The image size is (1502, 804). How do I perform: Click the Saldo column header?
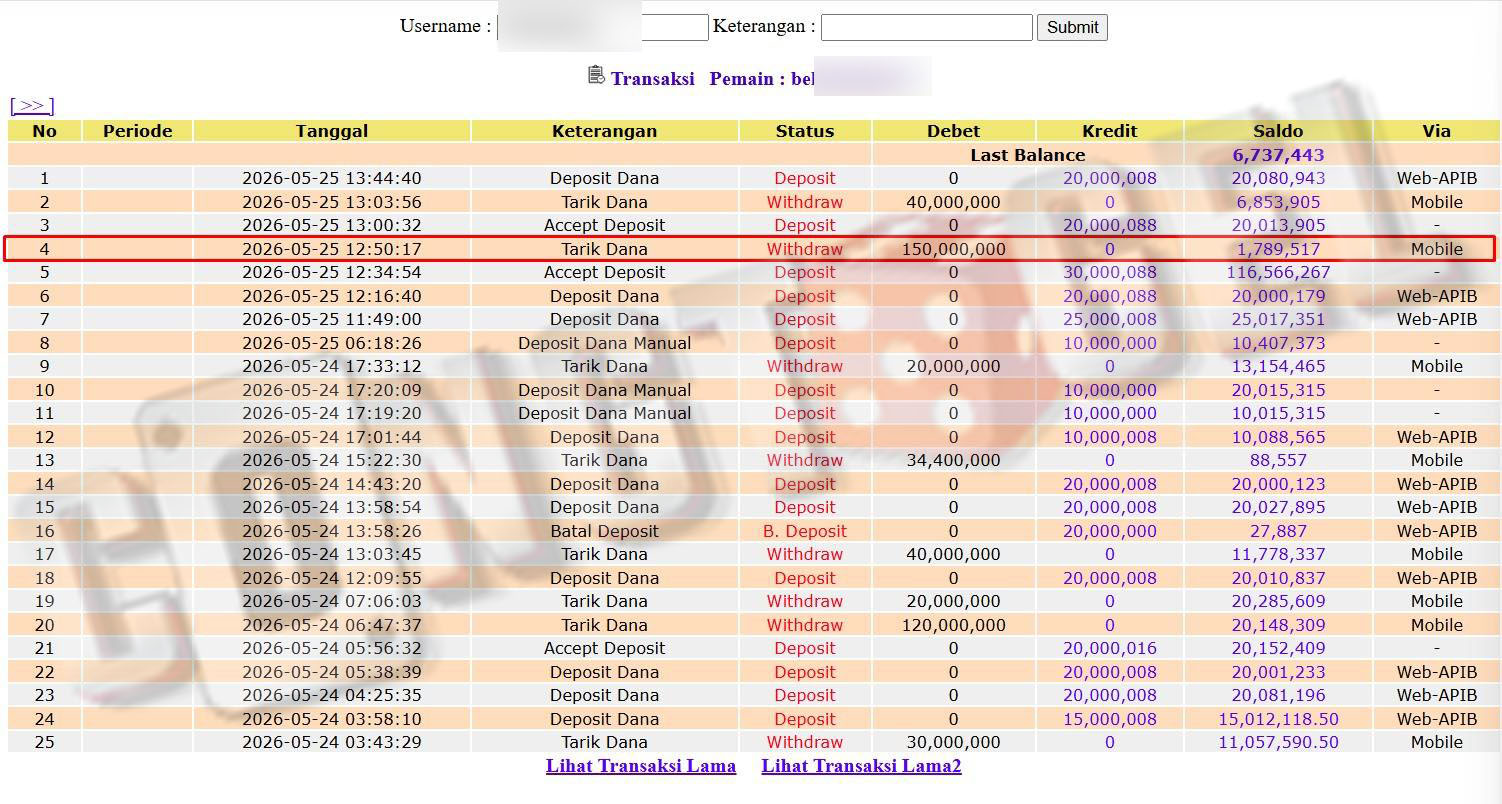pyautogui.click(x=1278, y=131)
